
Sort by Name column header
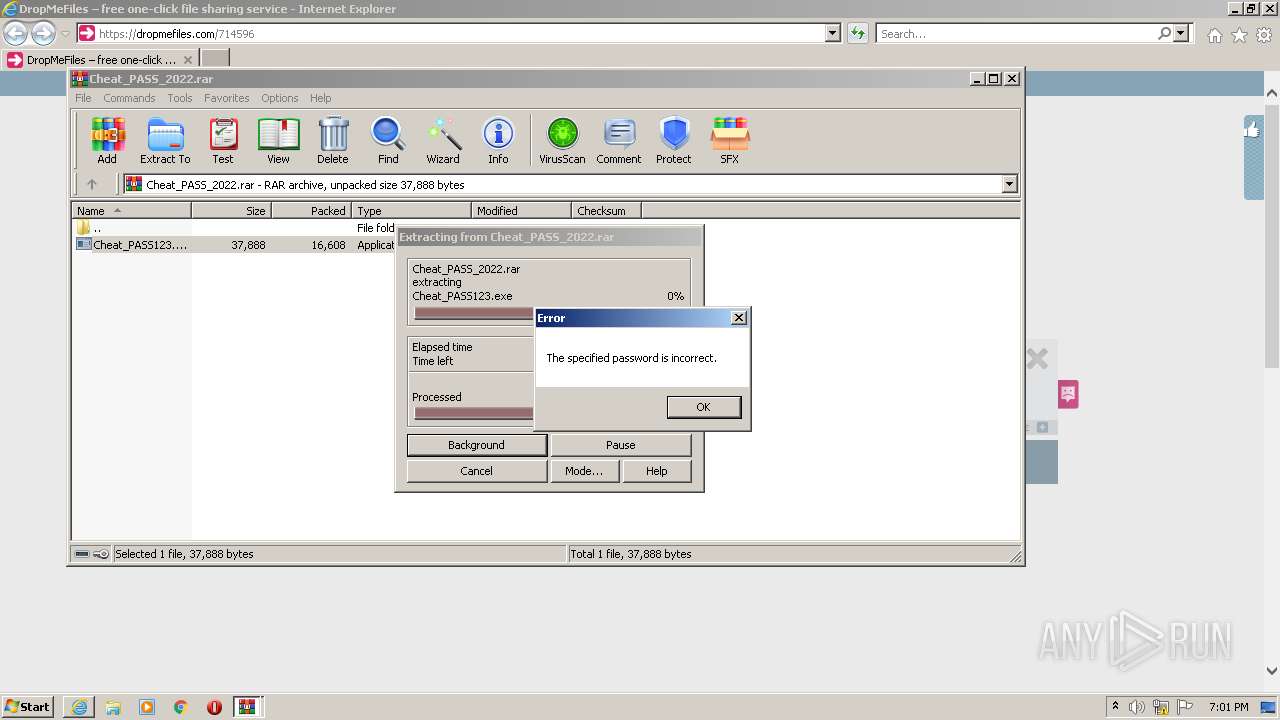[131, 211]
